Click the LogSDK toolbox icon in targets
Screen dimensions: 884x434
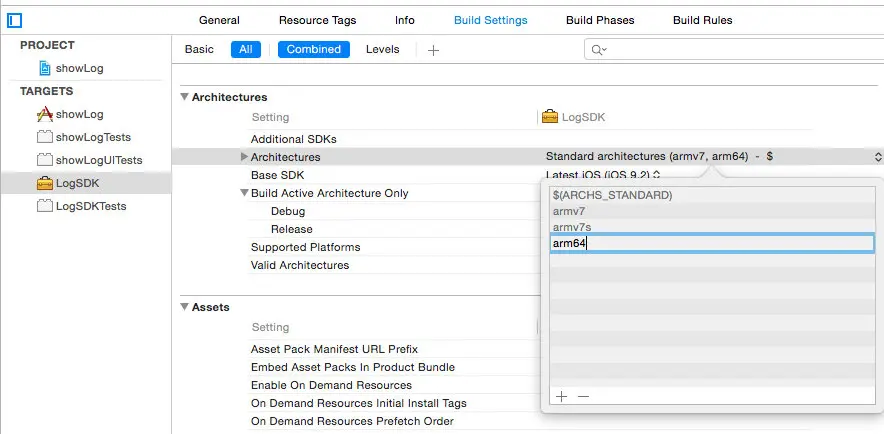pos(45,183)
